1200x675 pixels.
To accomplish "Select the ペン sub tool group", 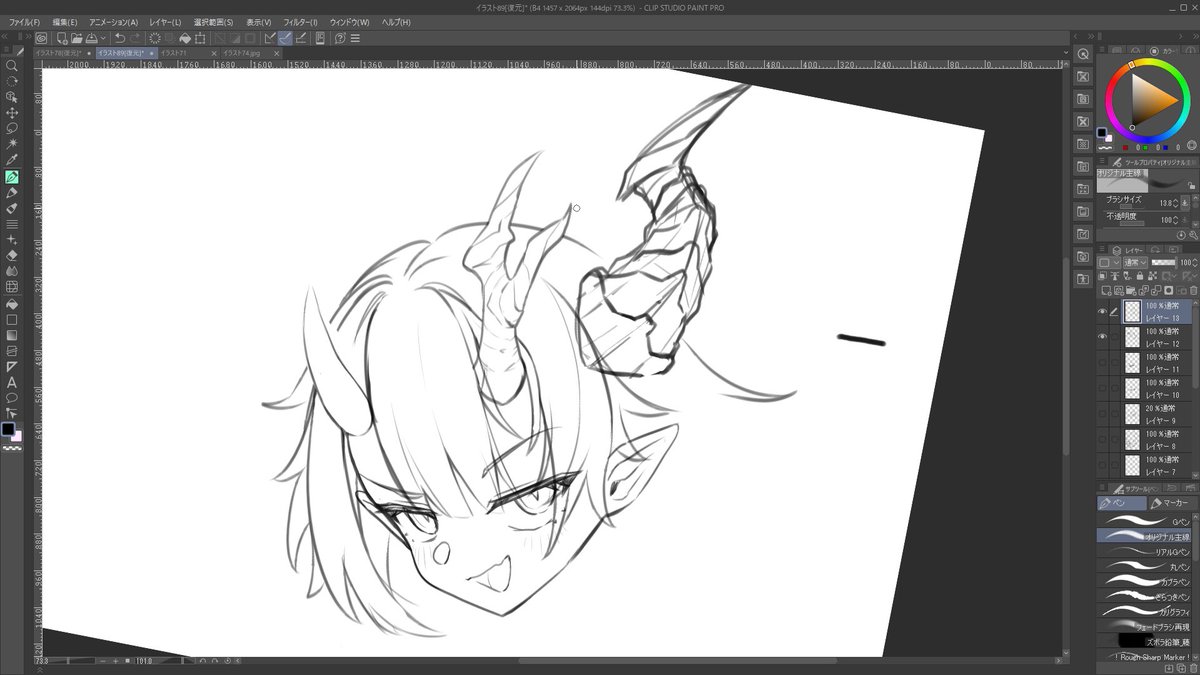I will point(1120,503).
